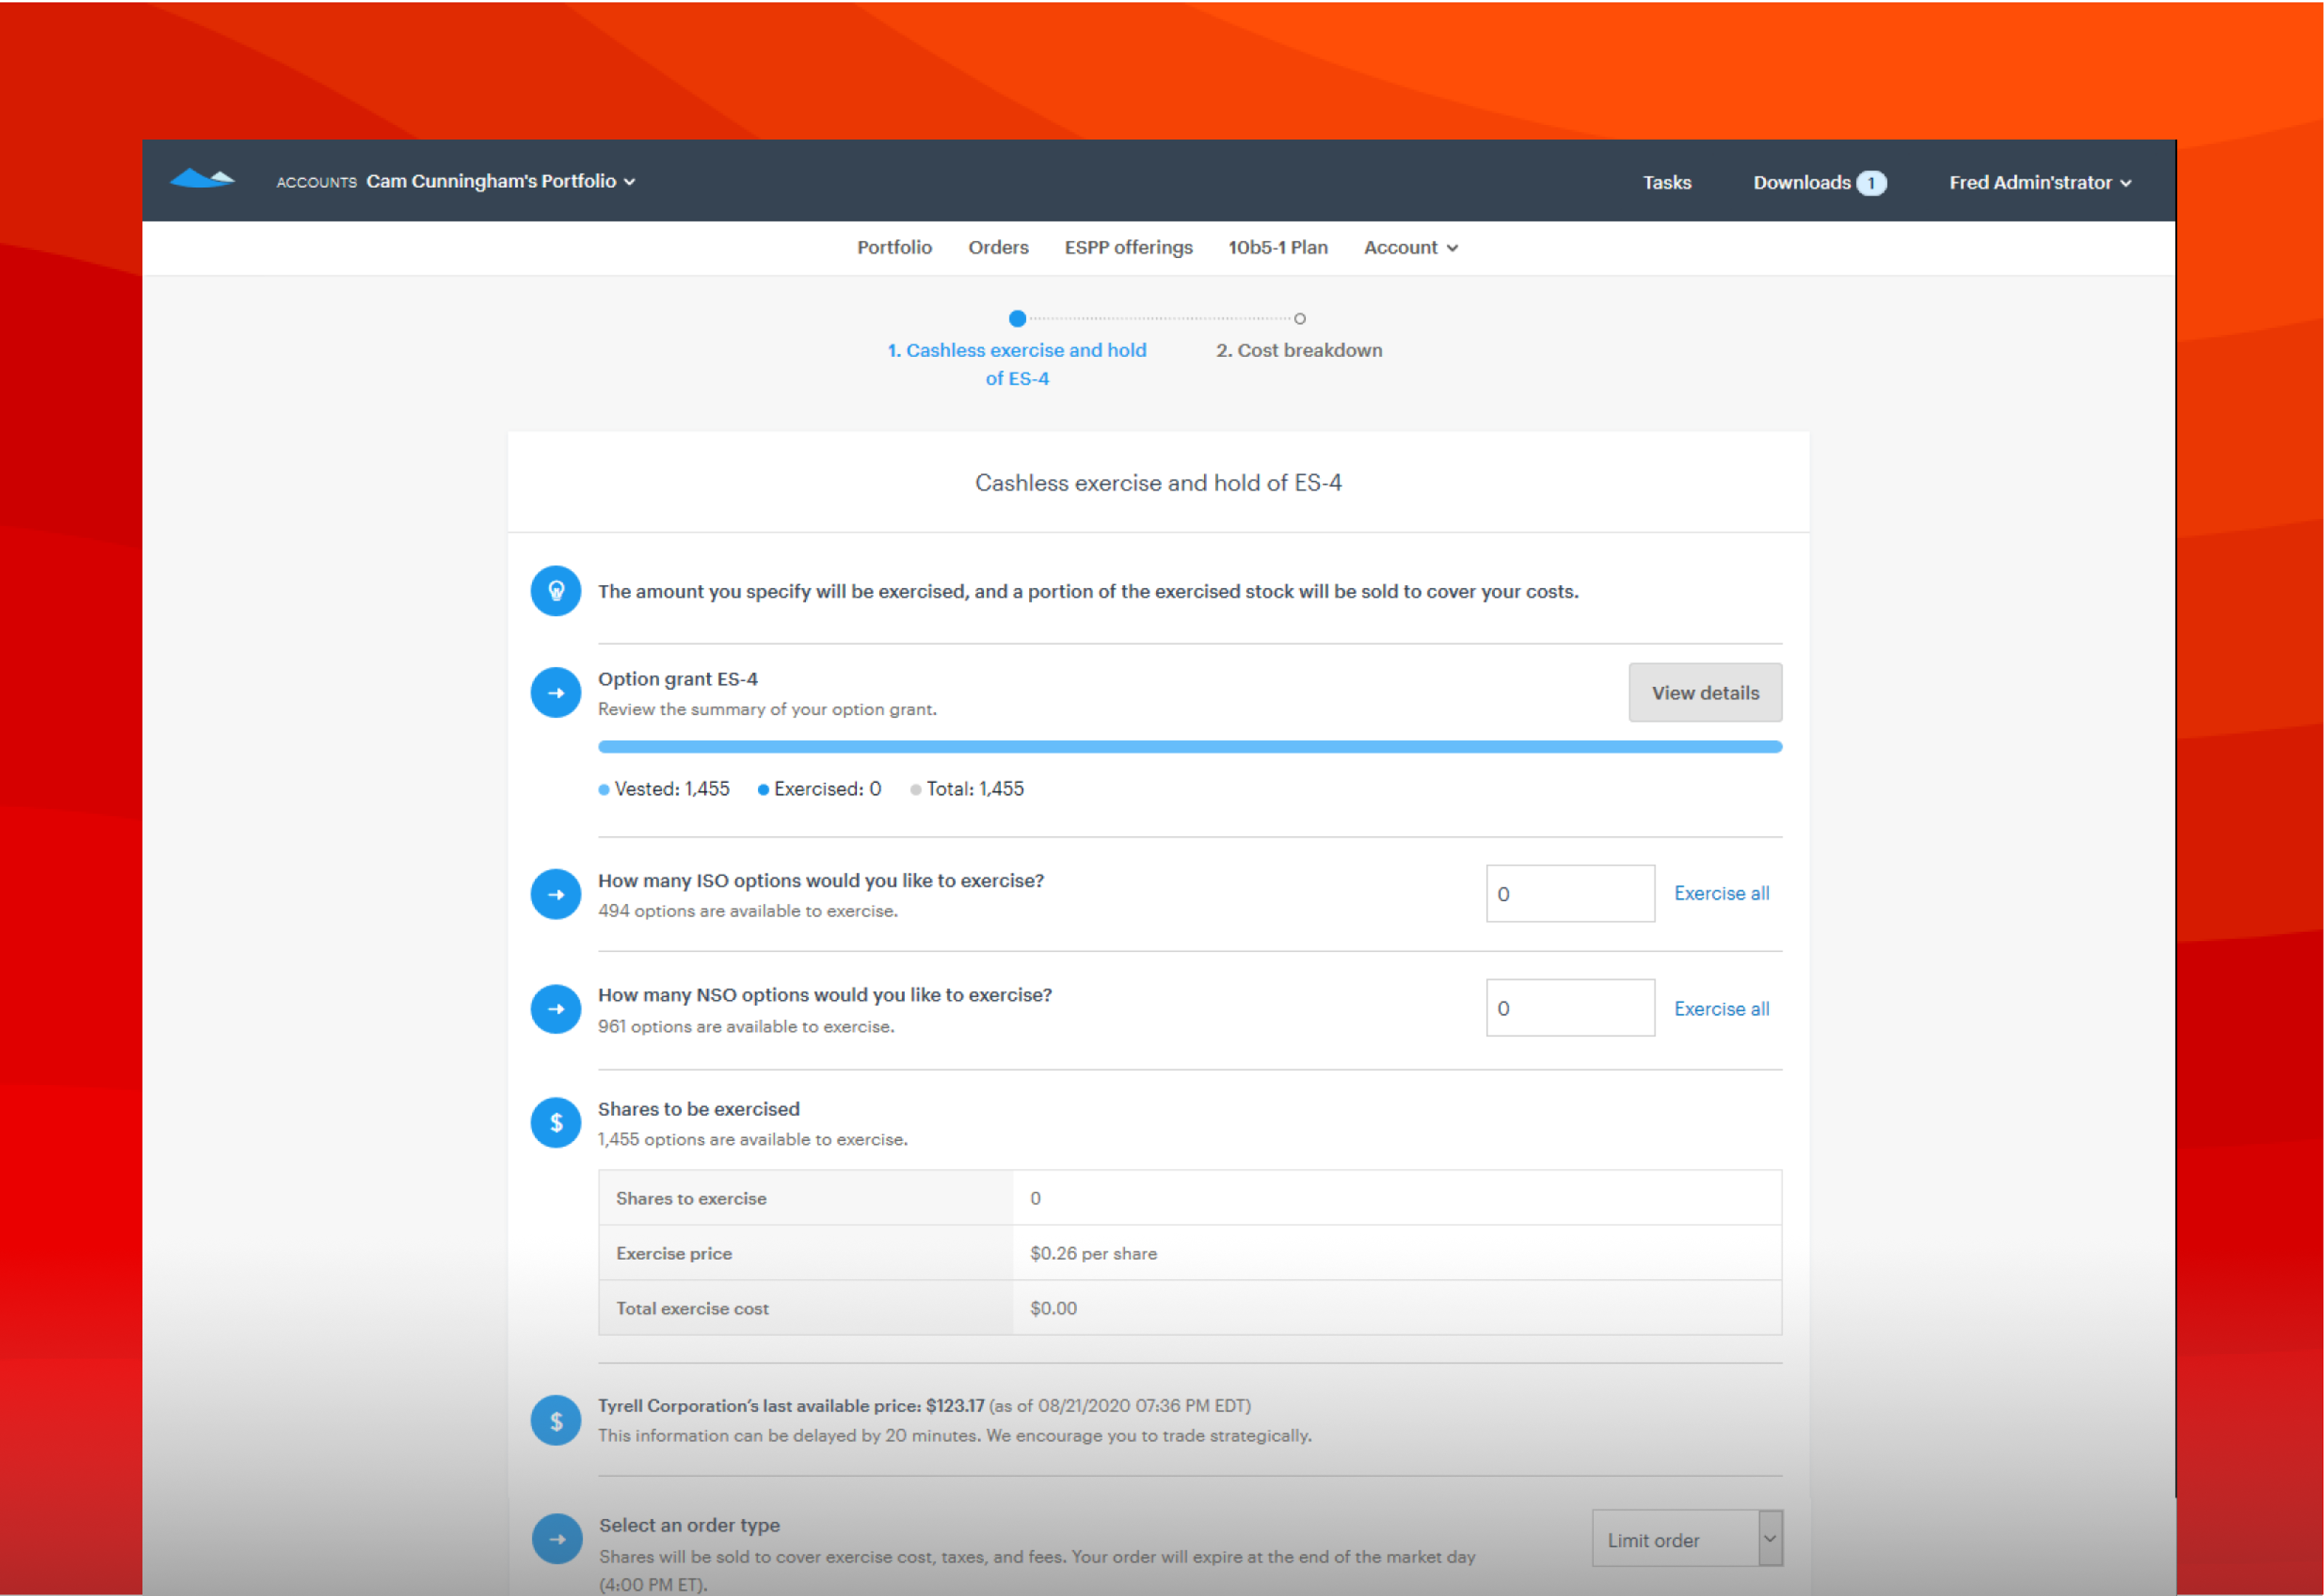Click the filled step 1 progress dot
Screen dimensions: 2324x1596
1017,318
